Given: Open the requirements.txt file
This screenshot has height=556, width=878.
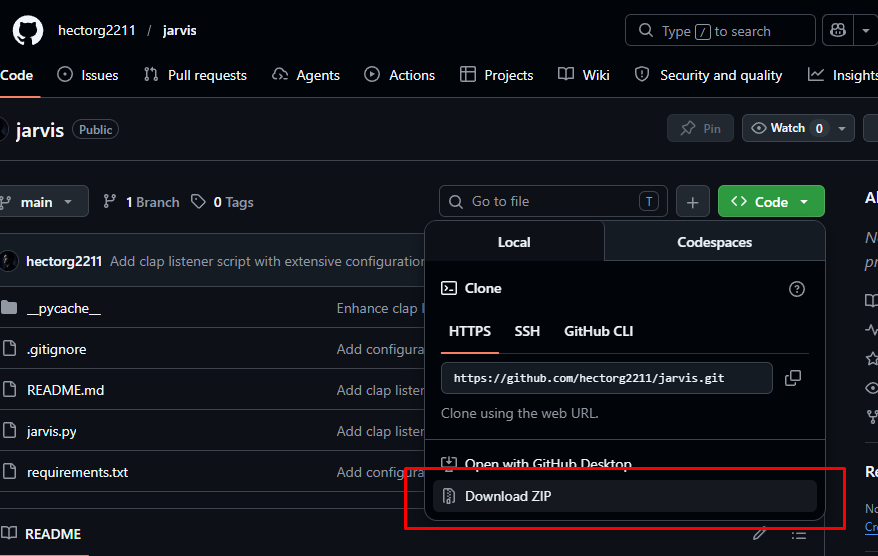Looking at the screenshot, I should pyautogui.click(x=77, y=472).
